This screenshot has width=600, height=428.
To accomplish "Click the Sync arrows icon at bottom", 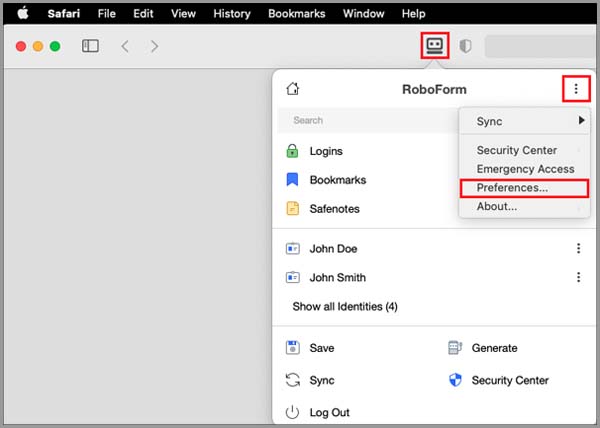I will coord(293,380).
